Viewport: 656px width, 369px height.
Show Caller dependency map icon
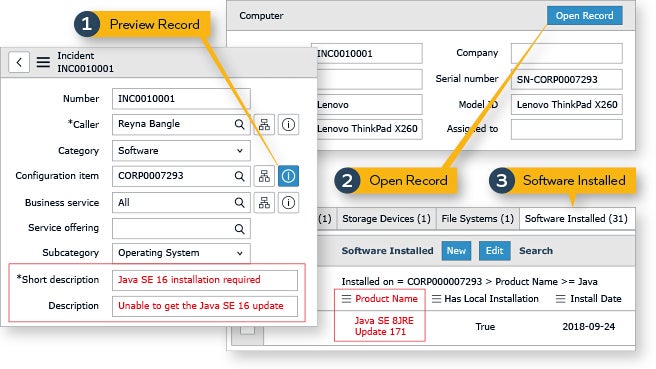coord(264,124)
